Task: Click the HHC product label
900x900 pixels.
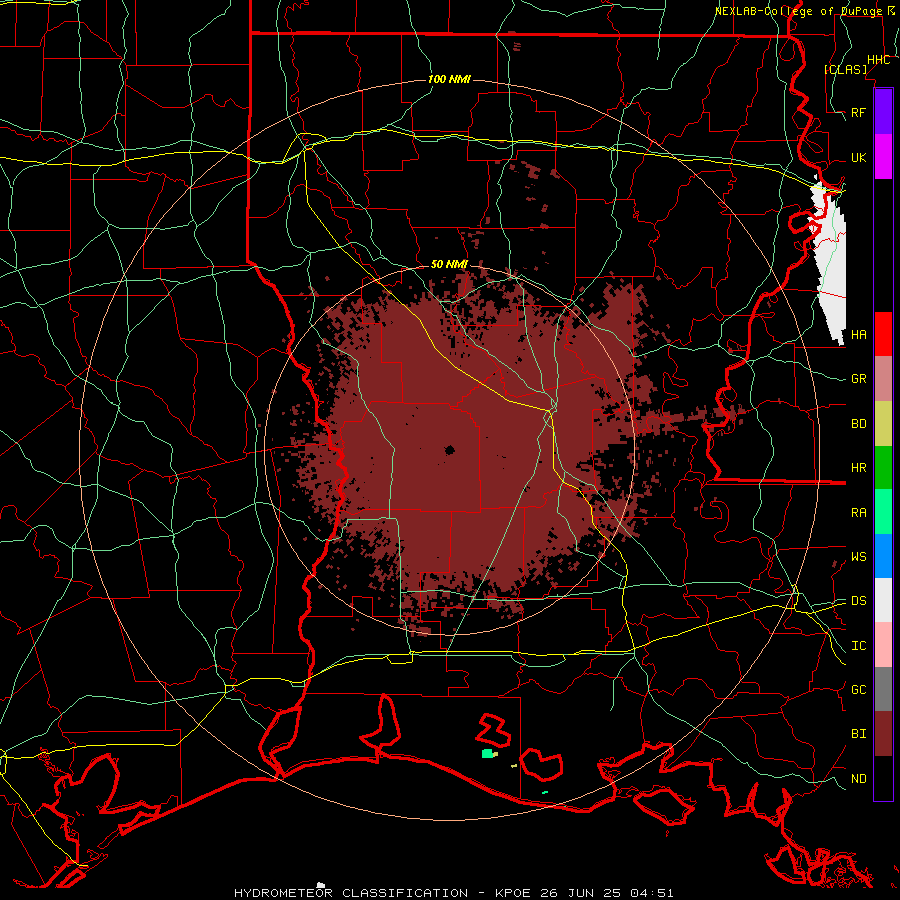Action: [x=878, y=60]
